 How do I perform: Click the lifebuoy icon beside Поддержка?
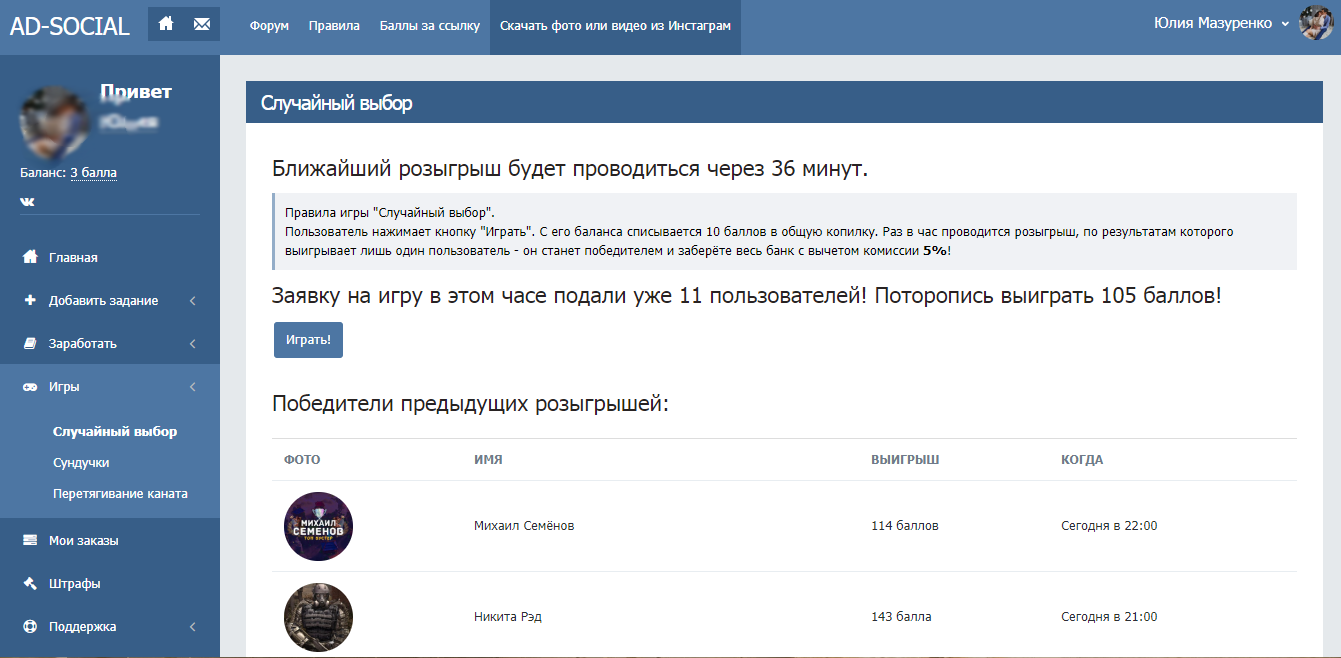(x=30, y=626)
